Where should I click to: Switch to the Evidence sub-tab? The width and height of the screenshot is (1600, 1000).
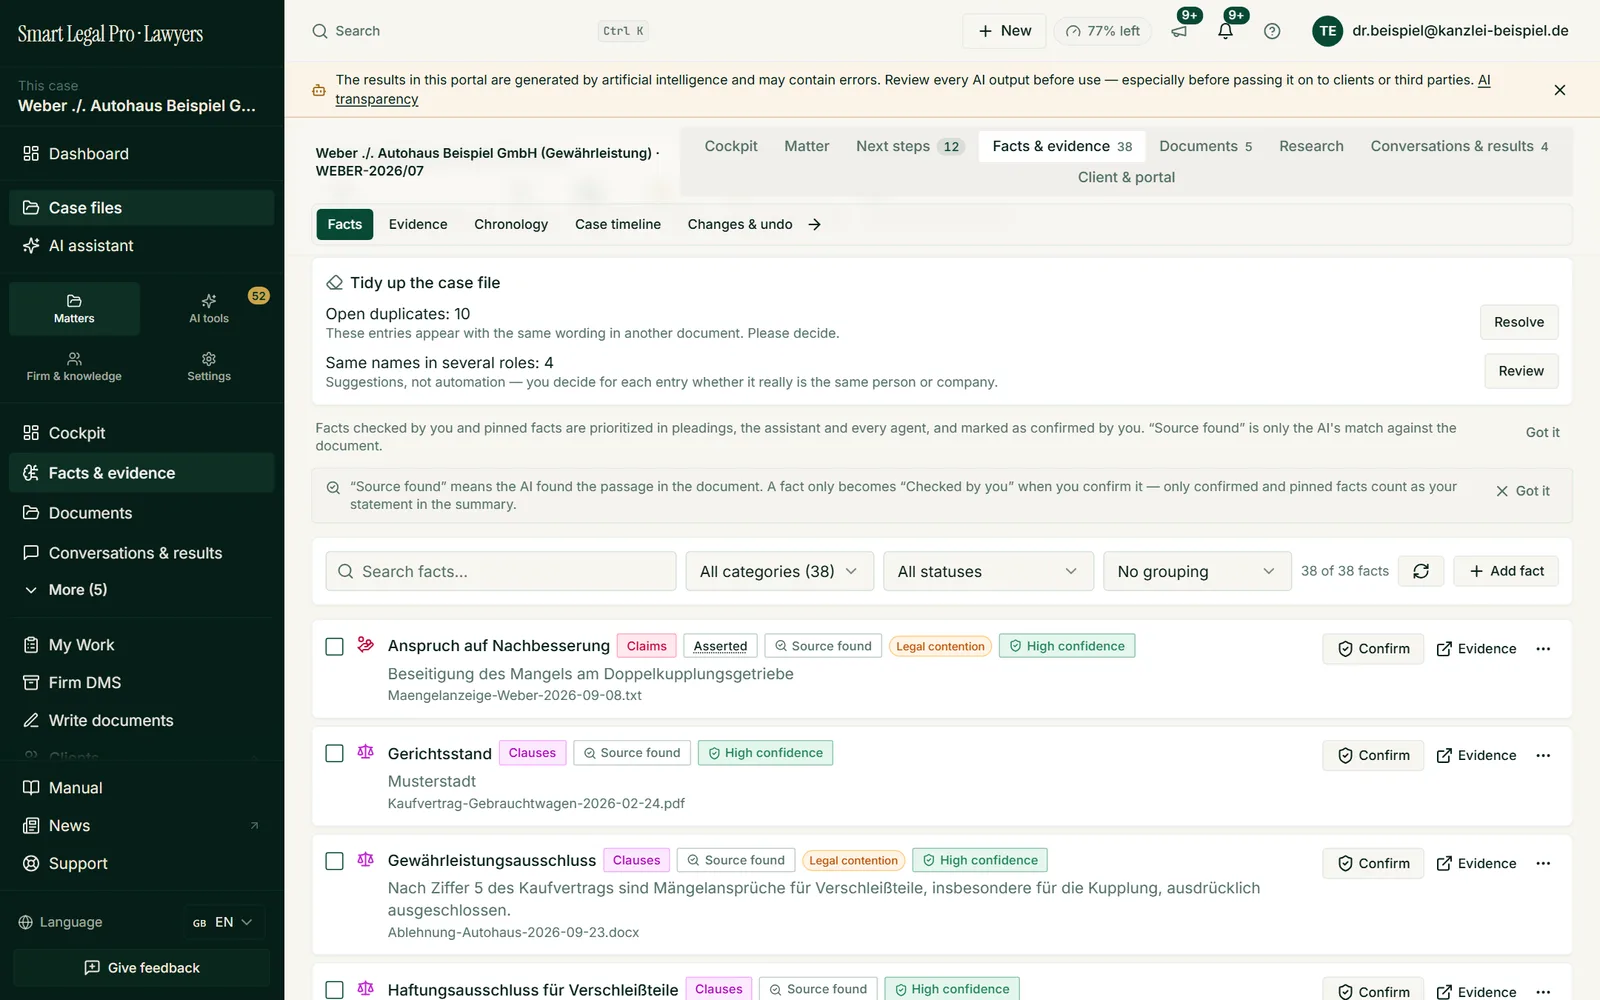click(x=418, y=225)
